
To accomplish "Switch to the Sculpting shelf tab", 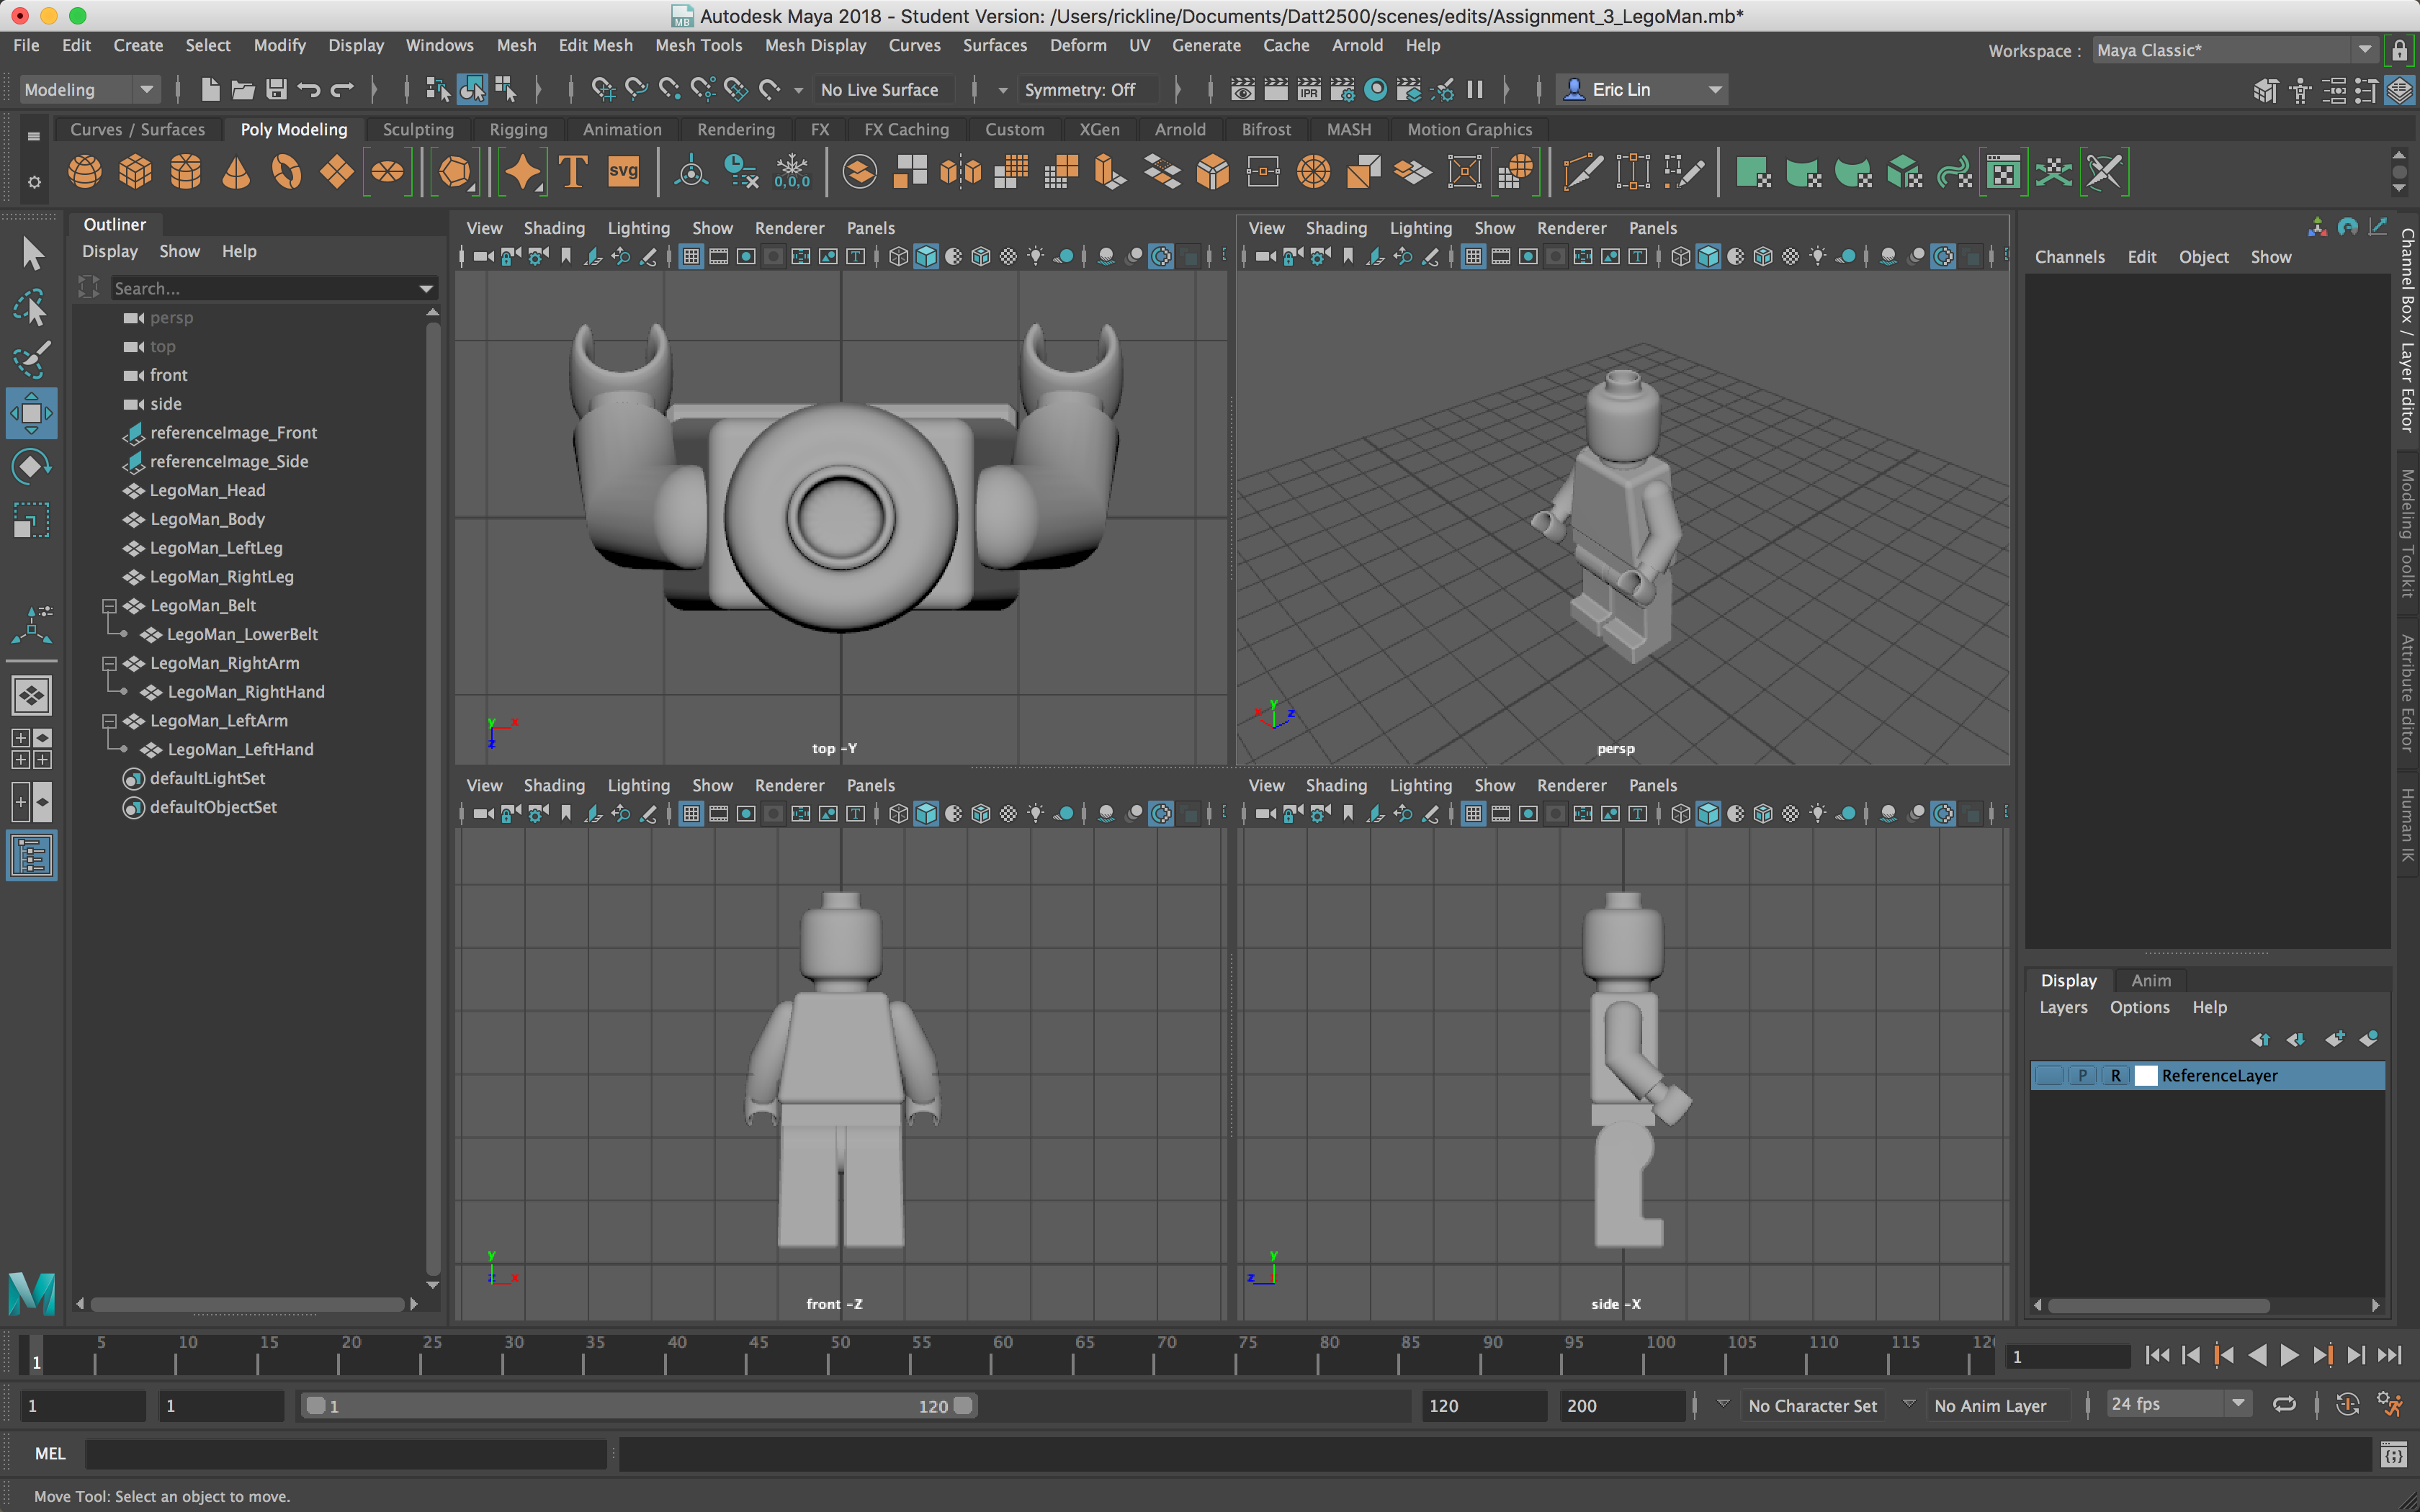I will click(x=418, y=129).
